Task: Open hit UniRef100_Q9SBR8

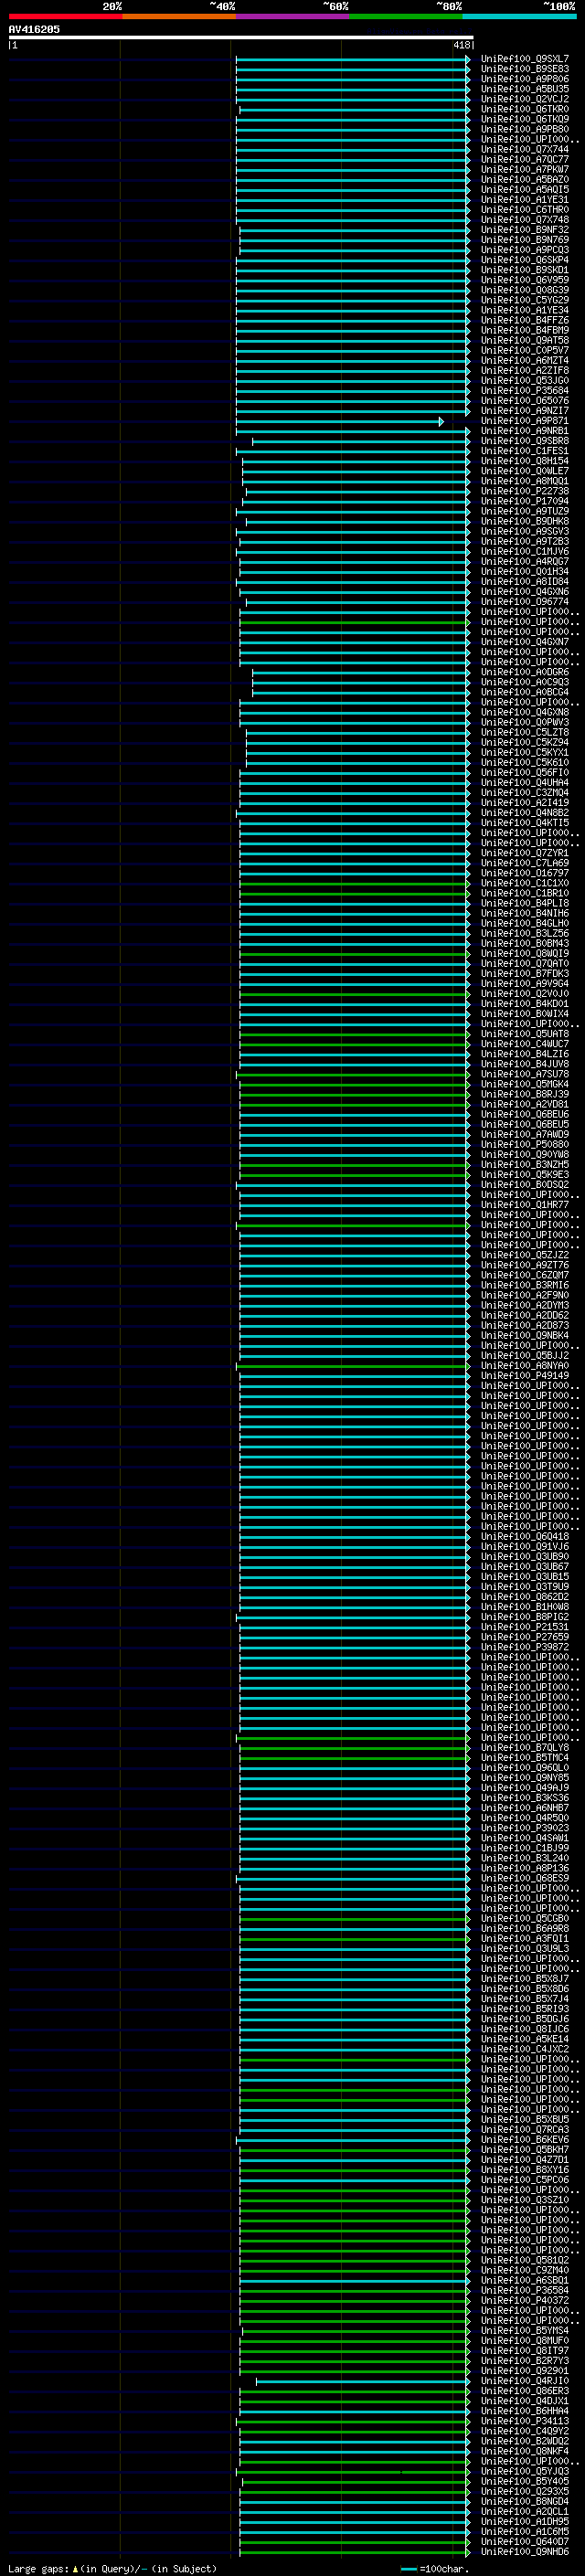Action: tap(524, 441)
